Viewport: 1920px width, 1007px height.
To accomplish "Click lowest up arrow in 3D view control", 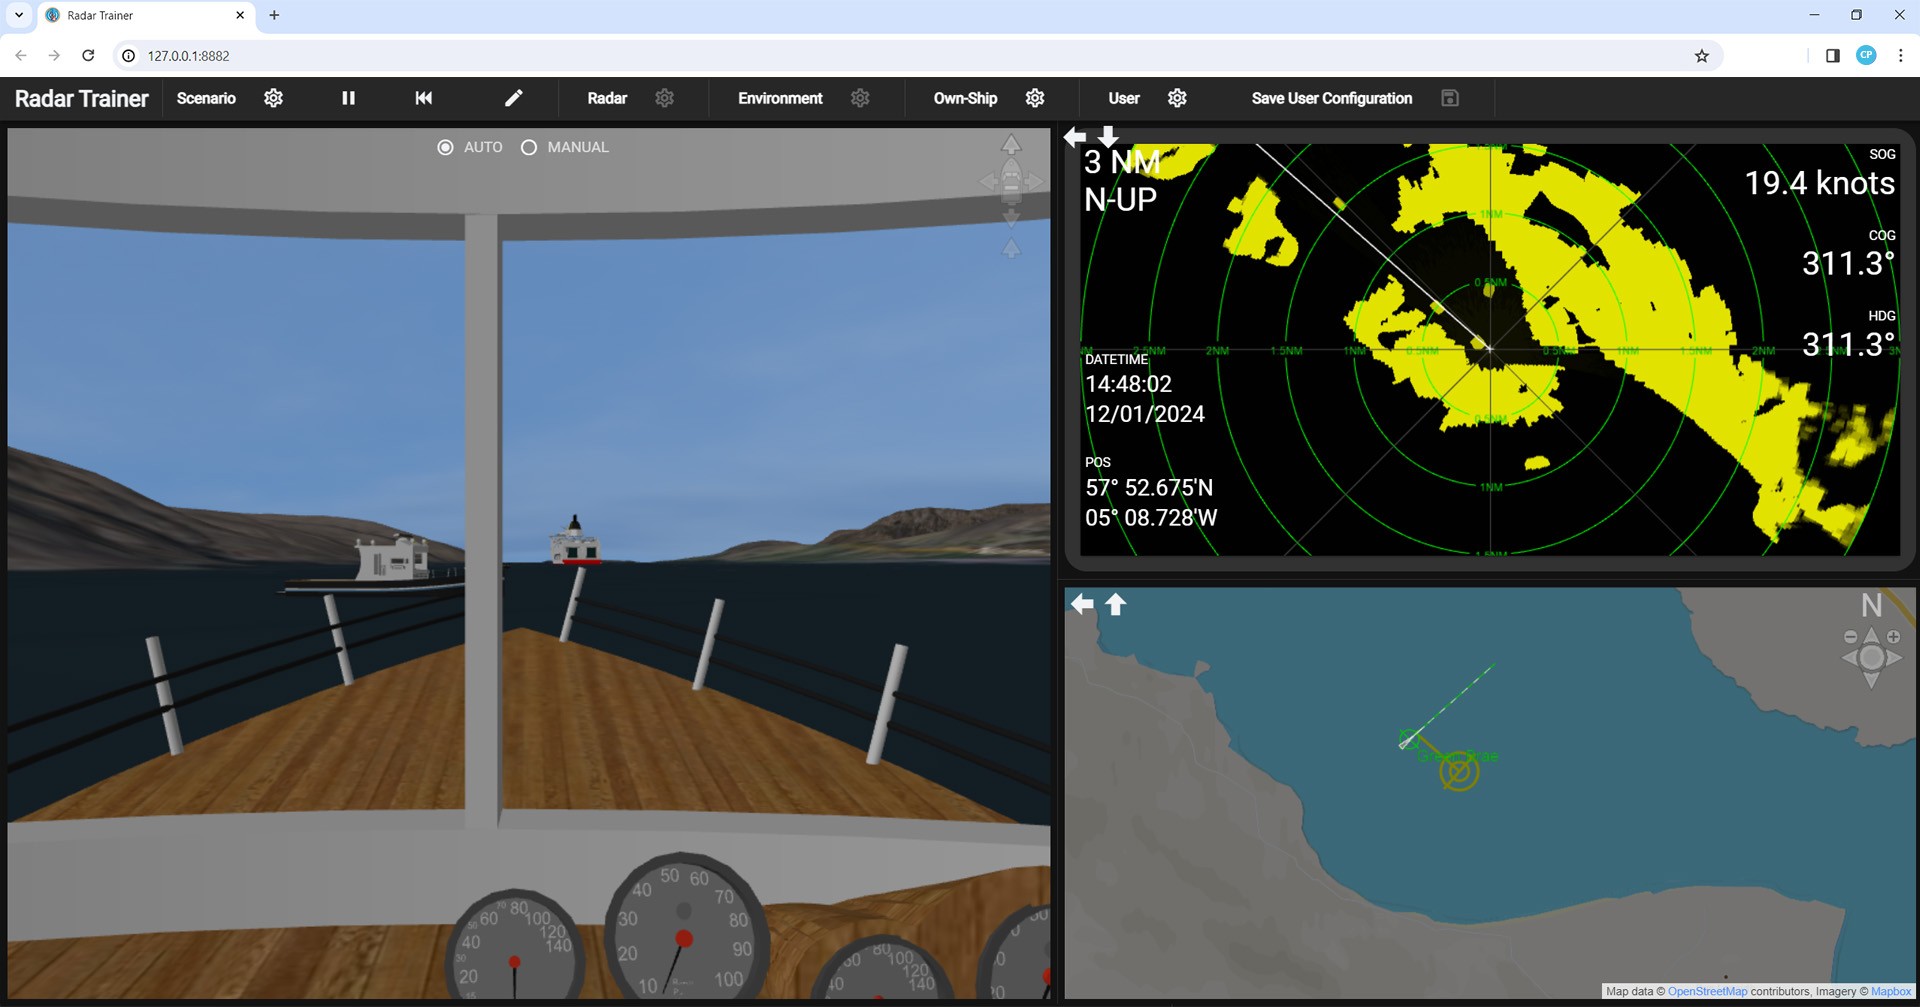I will click(x=1011, y=247).
